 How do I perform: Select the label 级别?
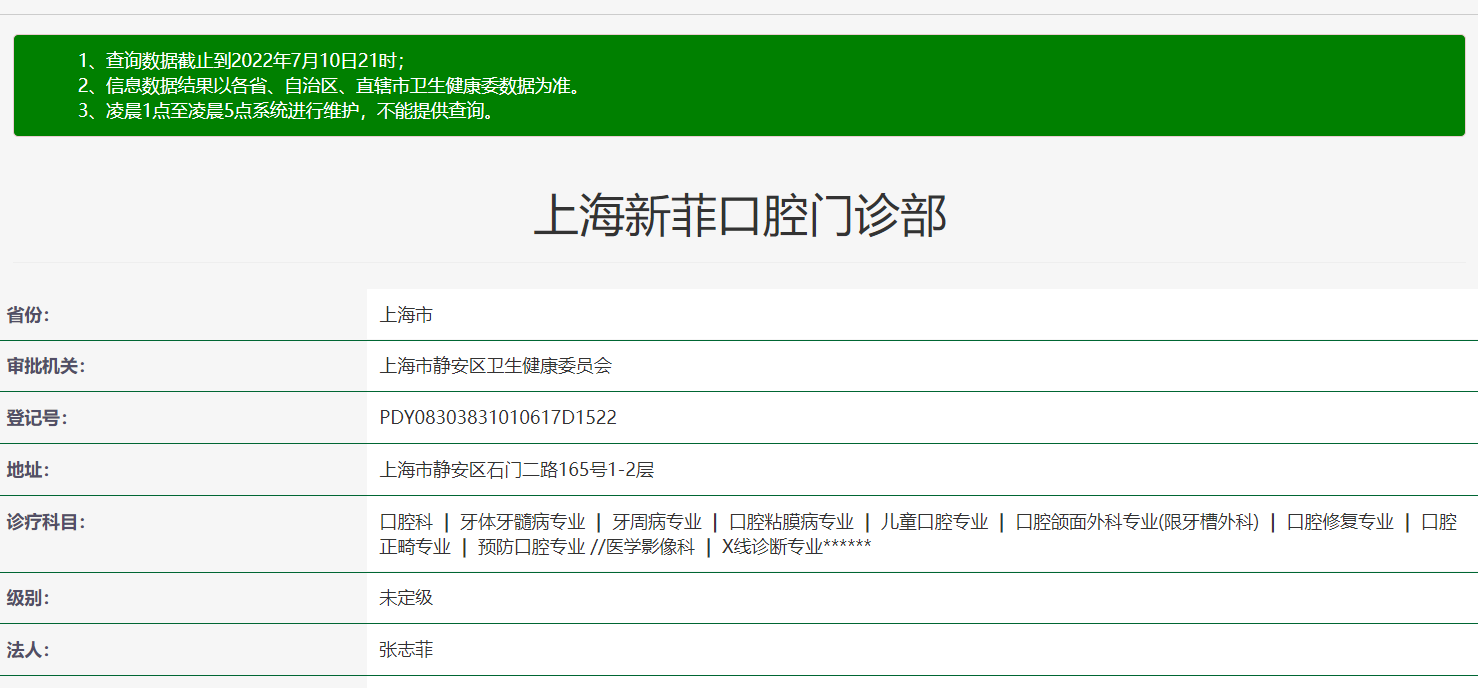tap(28, 599)
